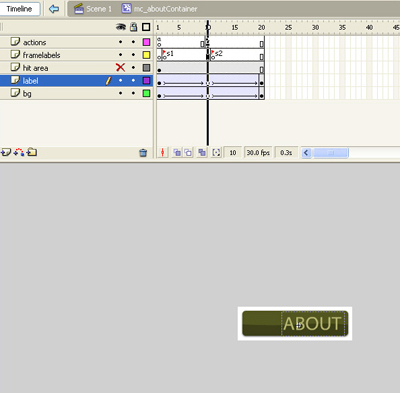Image resolution: width=400 pixels, height=393 pixels.
Task: Select mc_aboutContainer in the breadcrumb
Action: 160,9
